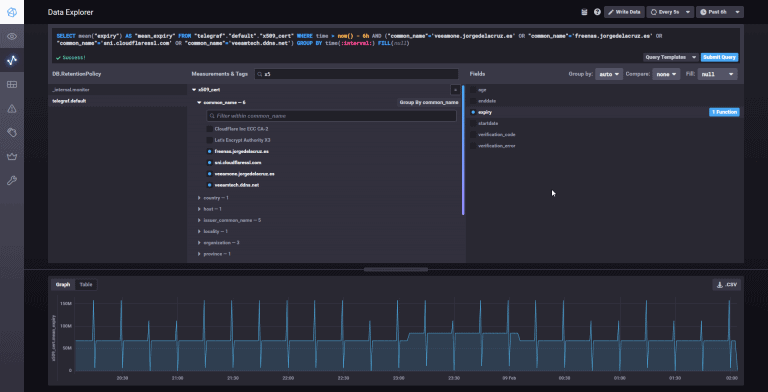Image resolution: width=768 pixels, height=392 pixels.
Task: Collapse the x509_cert measurement
Action: click(x=194, y=90)
